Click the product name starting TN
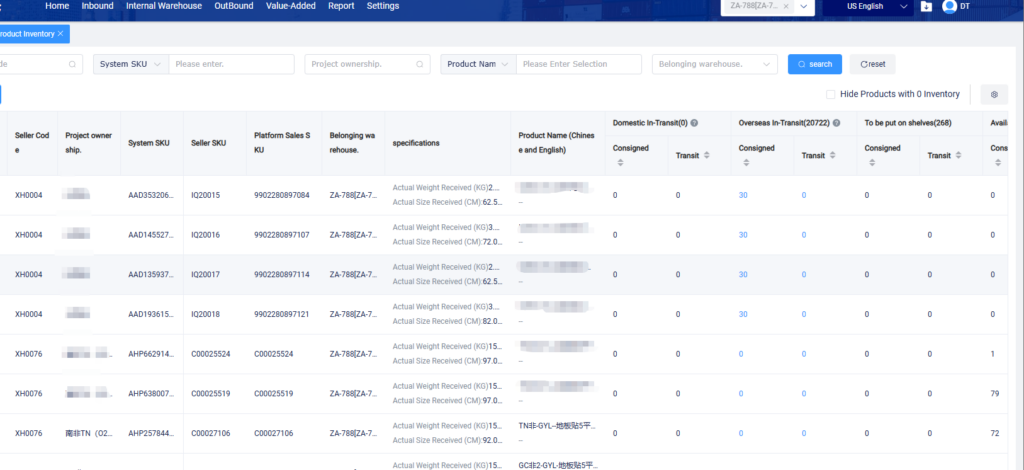This screenshot has width=1024, height=470. [557, 426]
